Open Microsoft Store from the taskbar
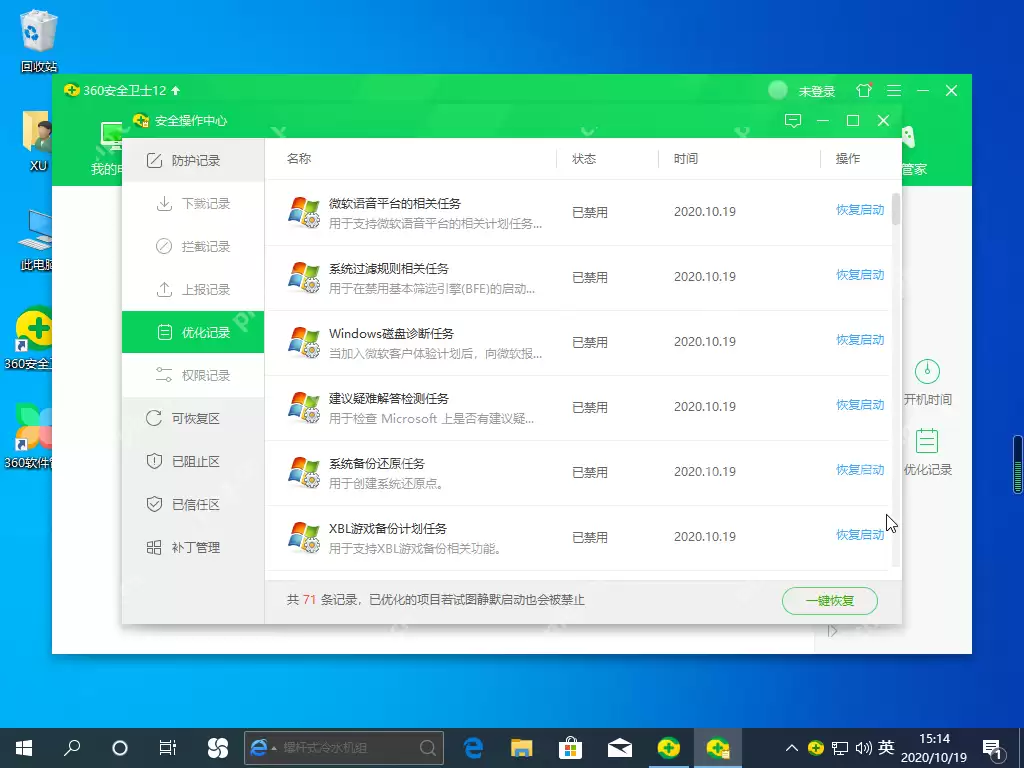Image resolution: width=1024 pixels, height=768 pixels. click(x=570, y=747)
